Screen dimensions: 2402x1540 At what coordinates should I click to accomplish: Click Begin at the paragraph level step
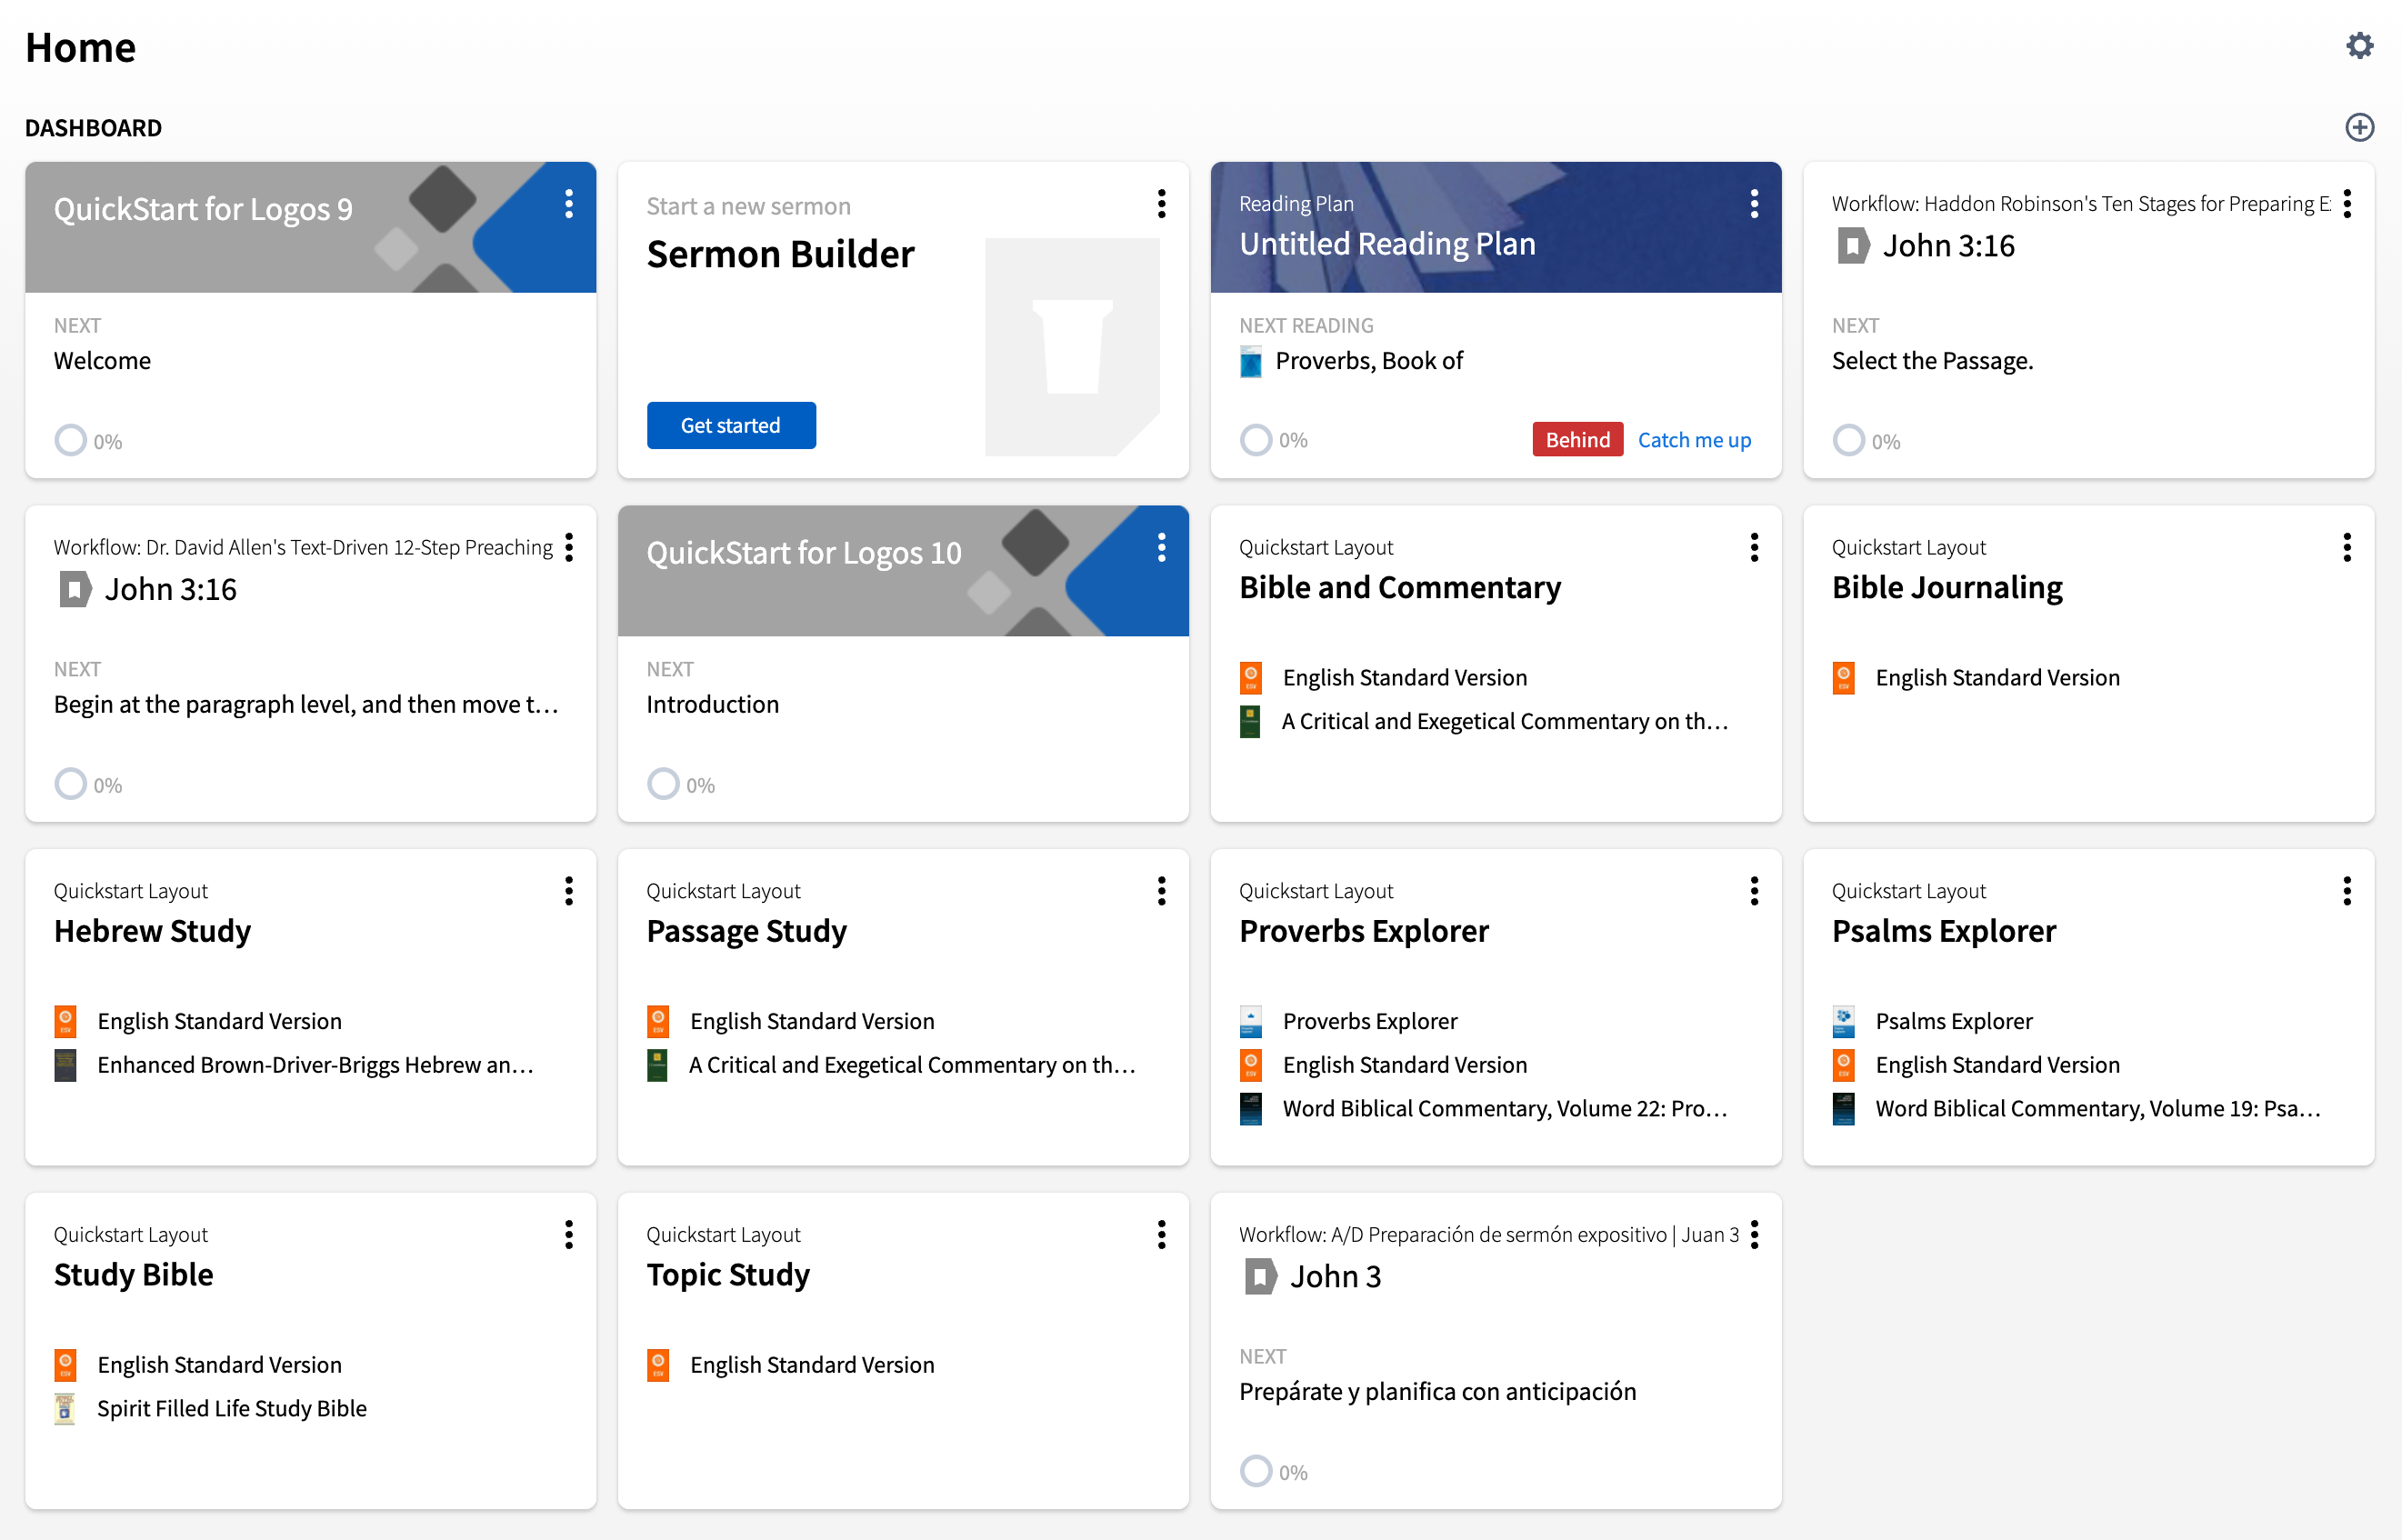point(306,705)
